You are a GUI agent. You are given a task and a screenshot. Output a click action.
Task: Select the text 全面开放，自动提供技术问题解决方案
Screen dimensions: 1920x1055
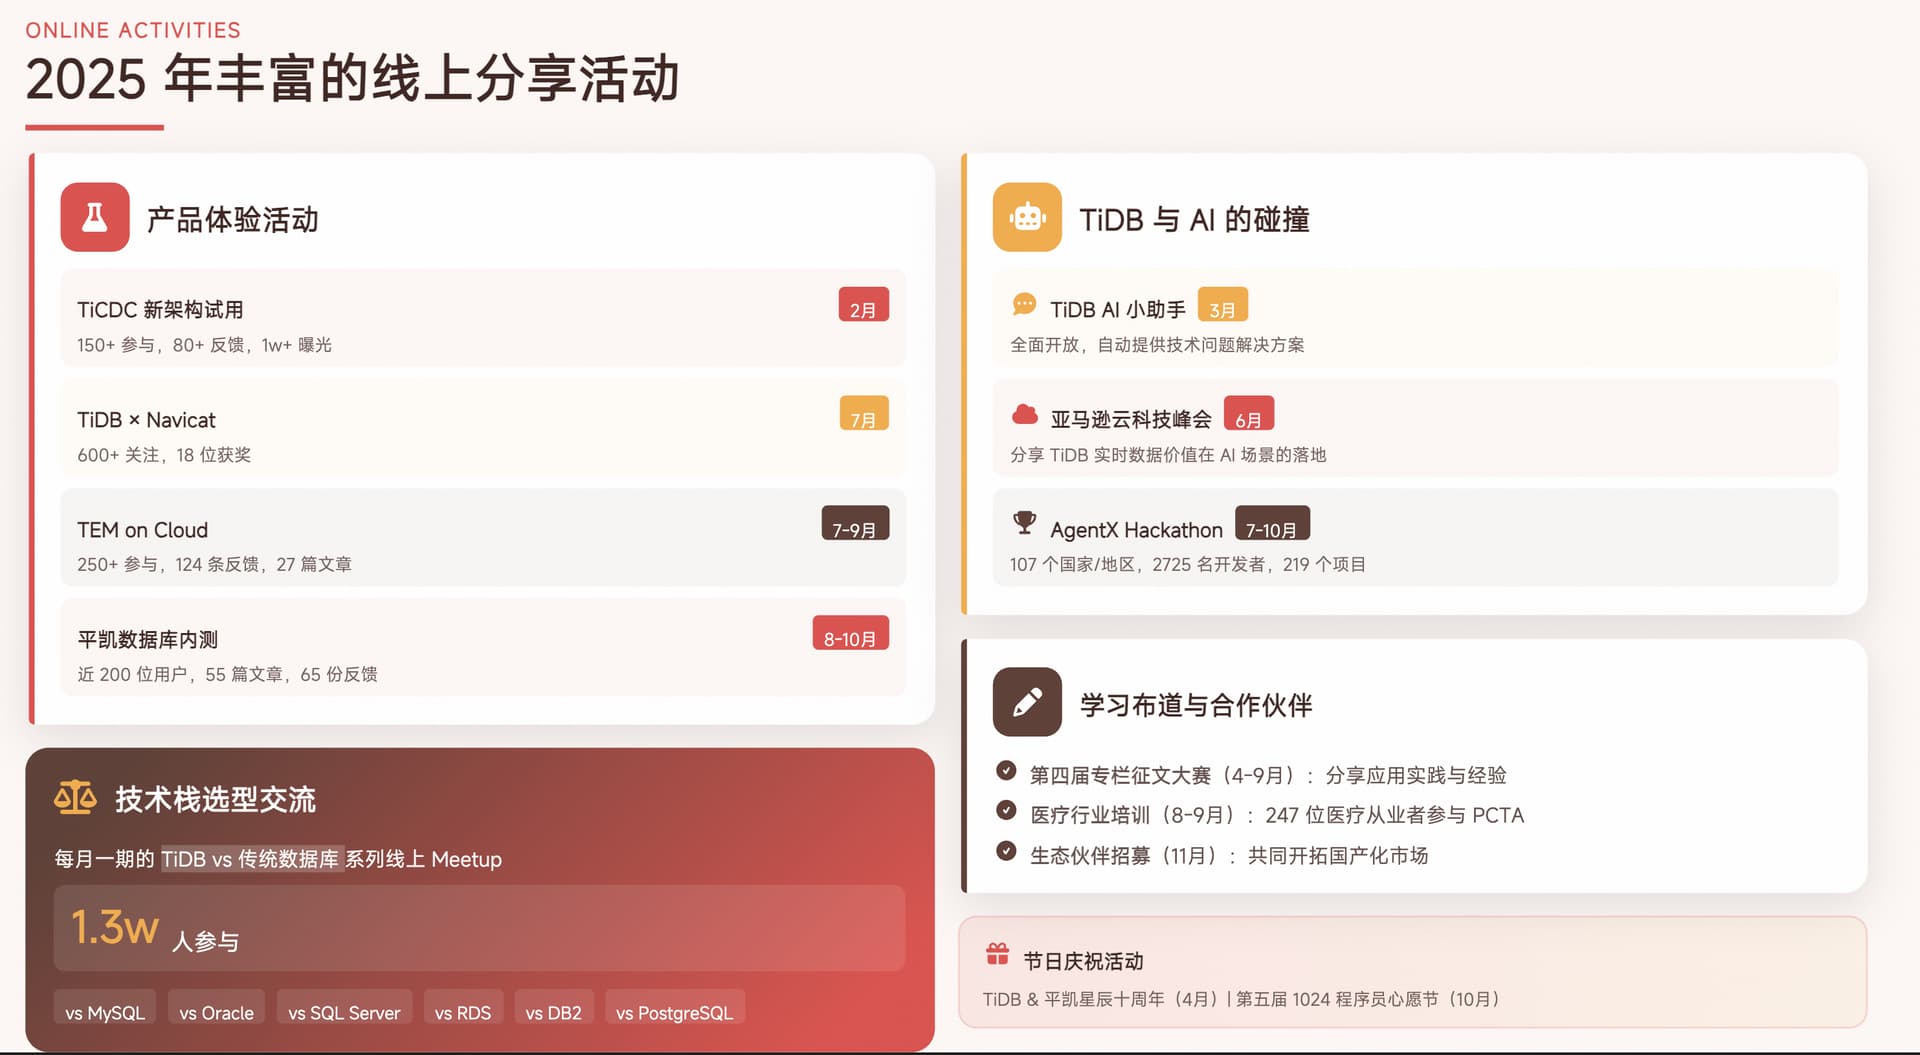pyautogui.click(x=1157, y=345)
